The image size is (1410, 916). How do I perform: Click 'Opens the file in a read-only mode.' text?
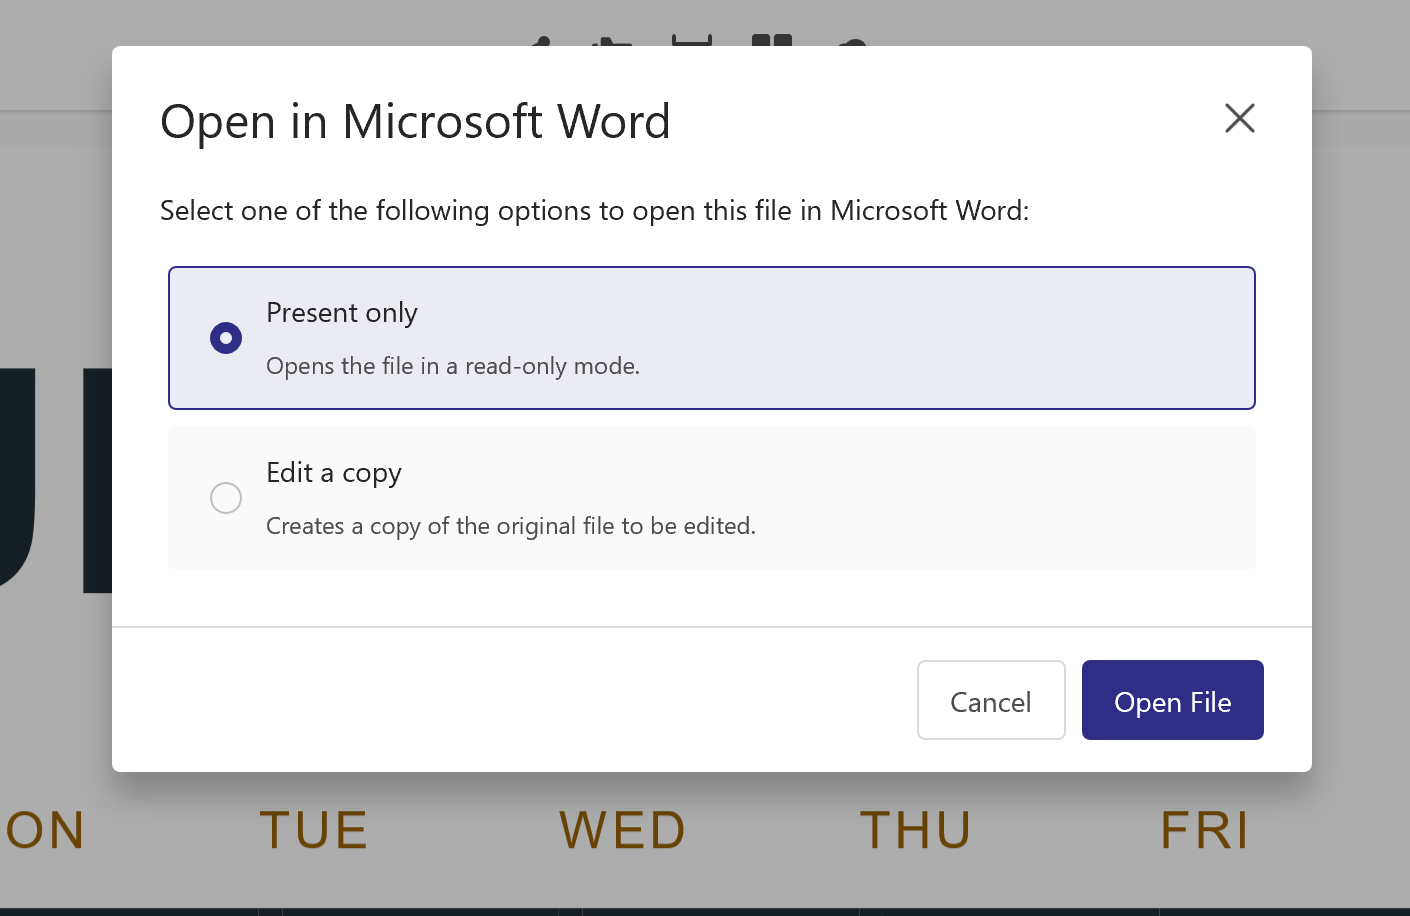pos(453,366)
